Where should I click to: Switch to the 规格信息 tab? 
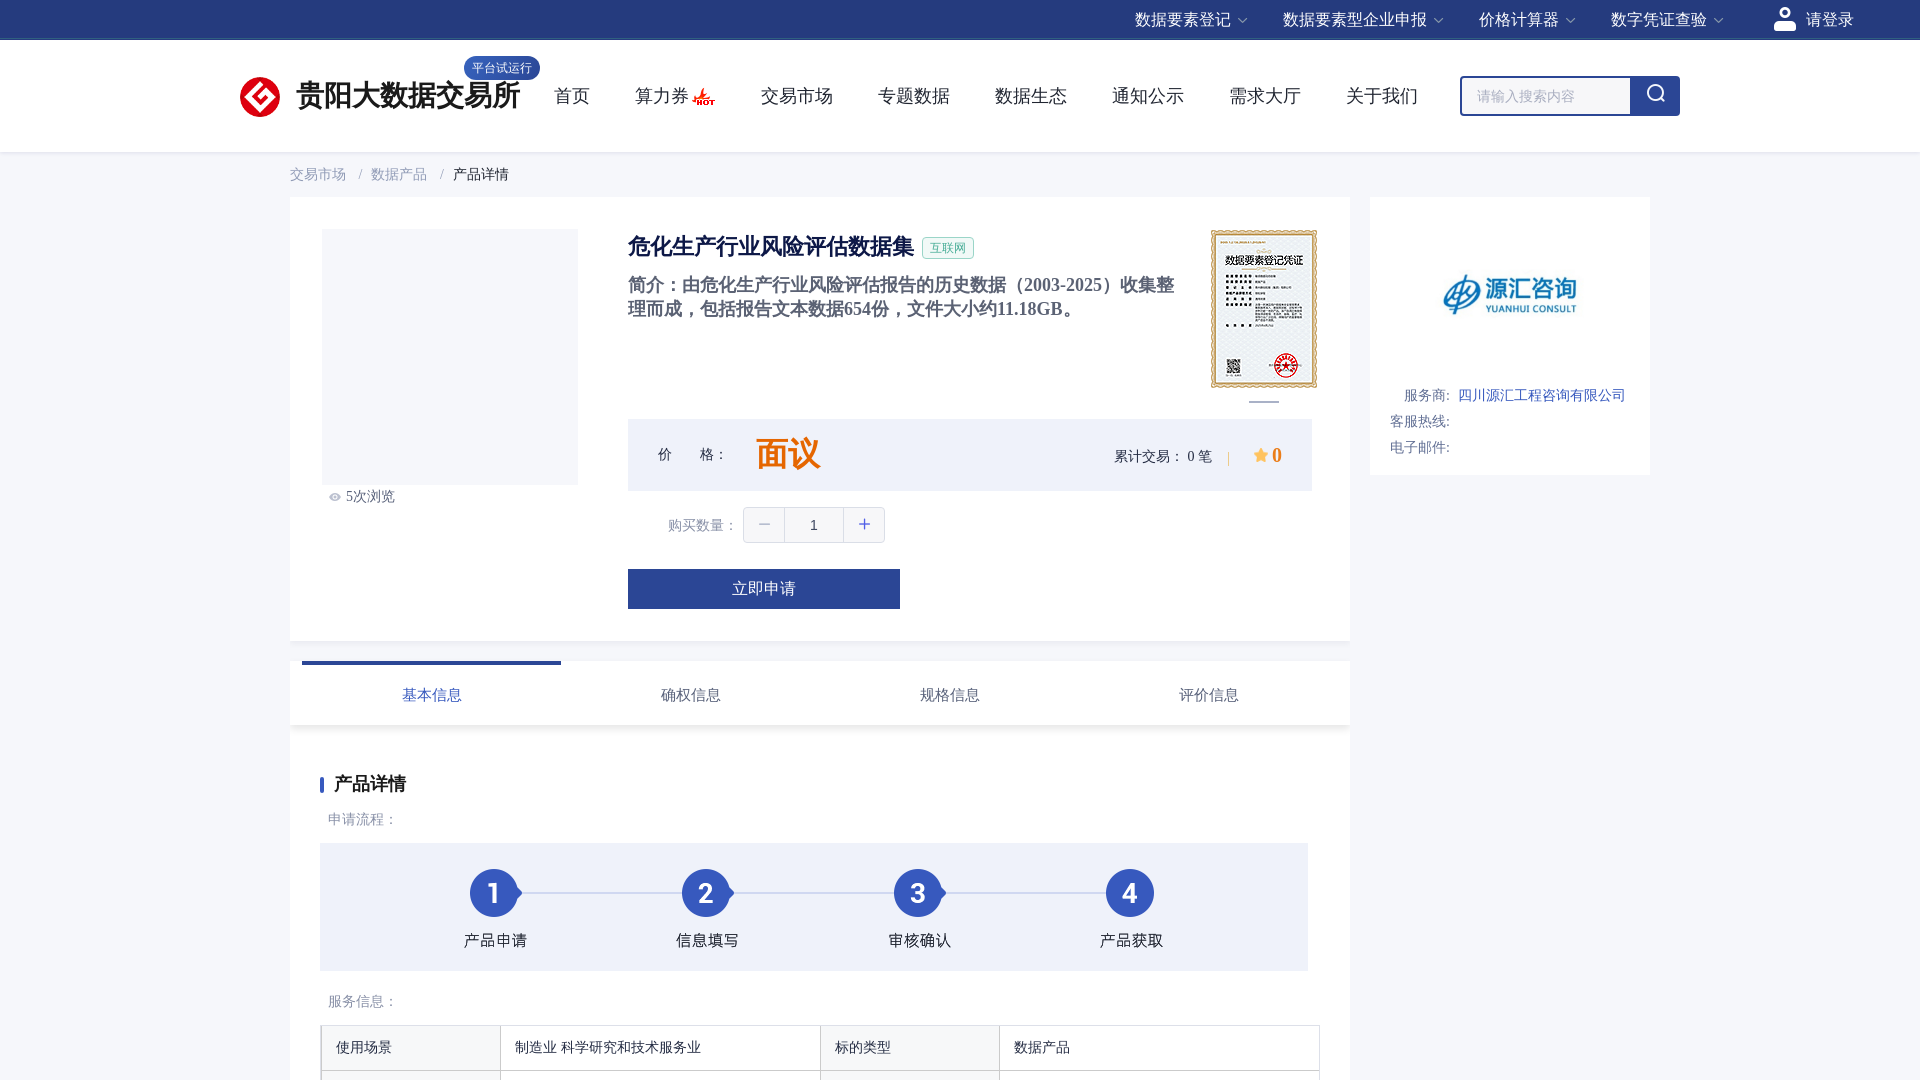[950, 695]
